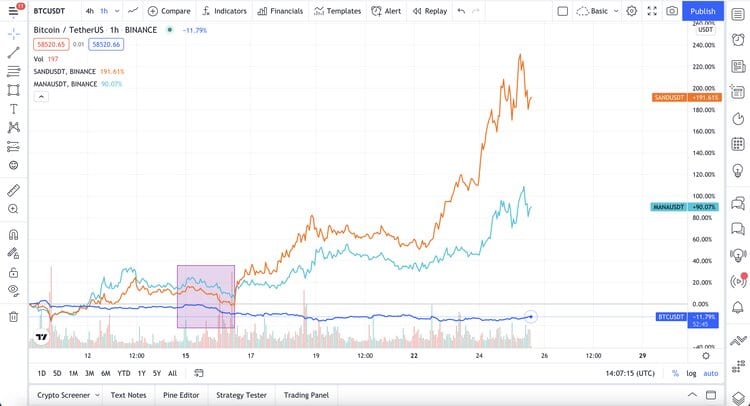750x406 pixels.
Task: Switch to the Strategy Tester tab
Action: 242,395
